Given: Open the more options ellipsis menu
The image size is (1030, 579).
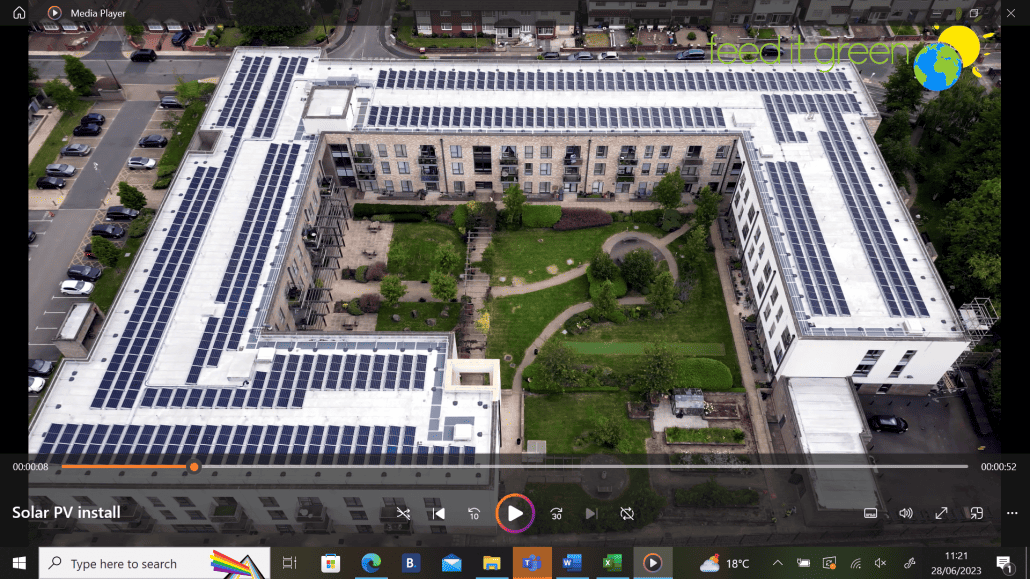Looking at the screenshot, I should 1012,513.
